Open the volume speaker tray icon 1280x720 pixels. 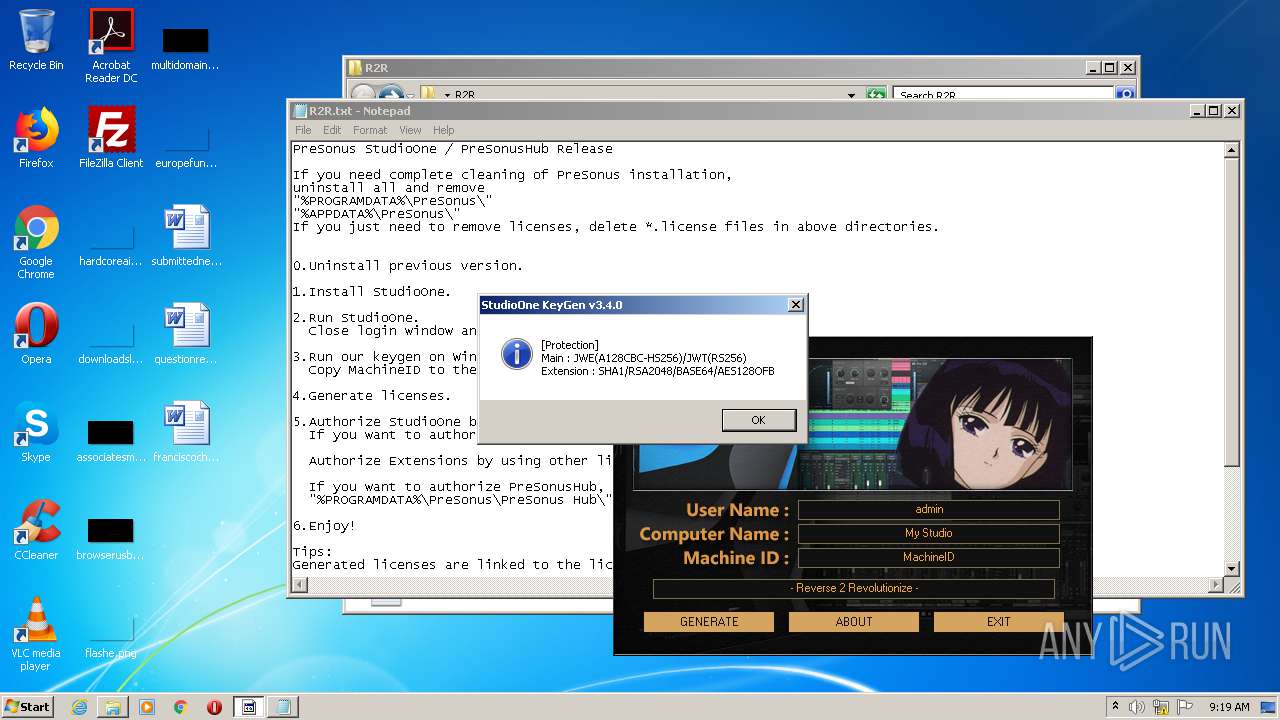point(1139,707)
